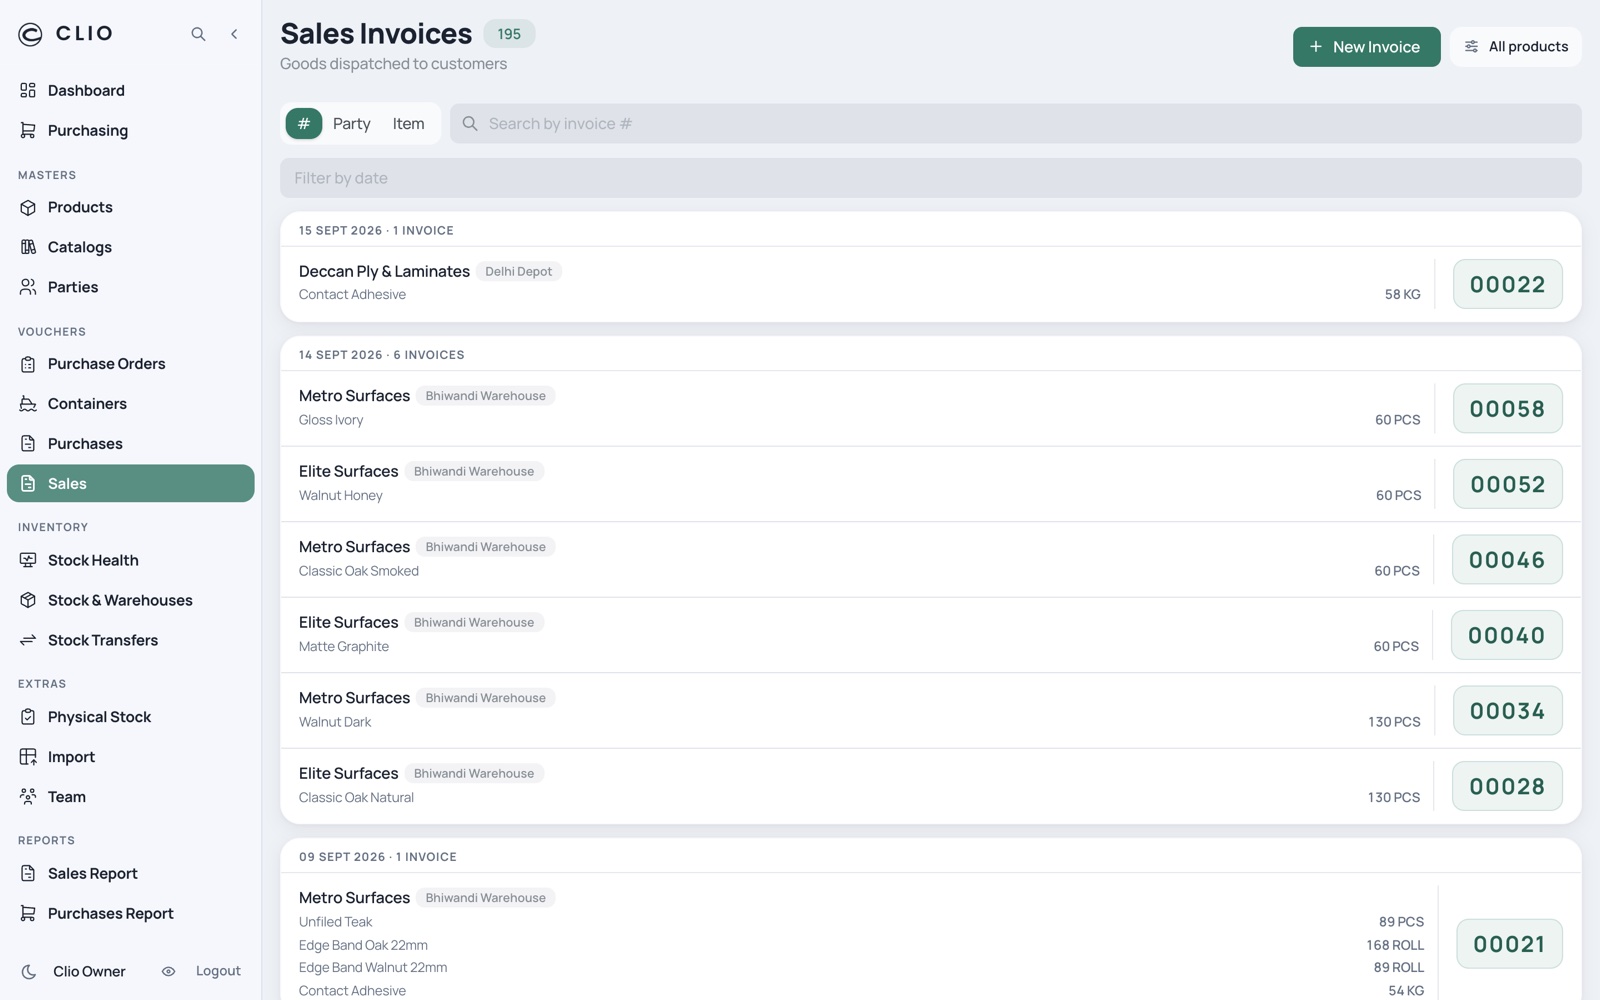This screenshot has width=1600, height=1000.
Task: Click the Stock Health monitor icon
Action: 28,560
